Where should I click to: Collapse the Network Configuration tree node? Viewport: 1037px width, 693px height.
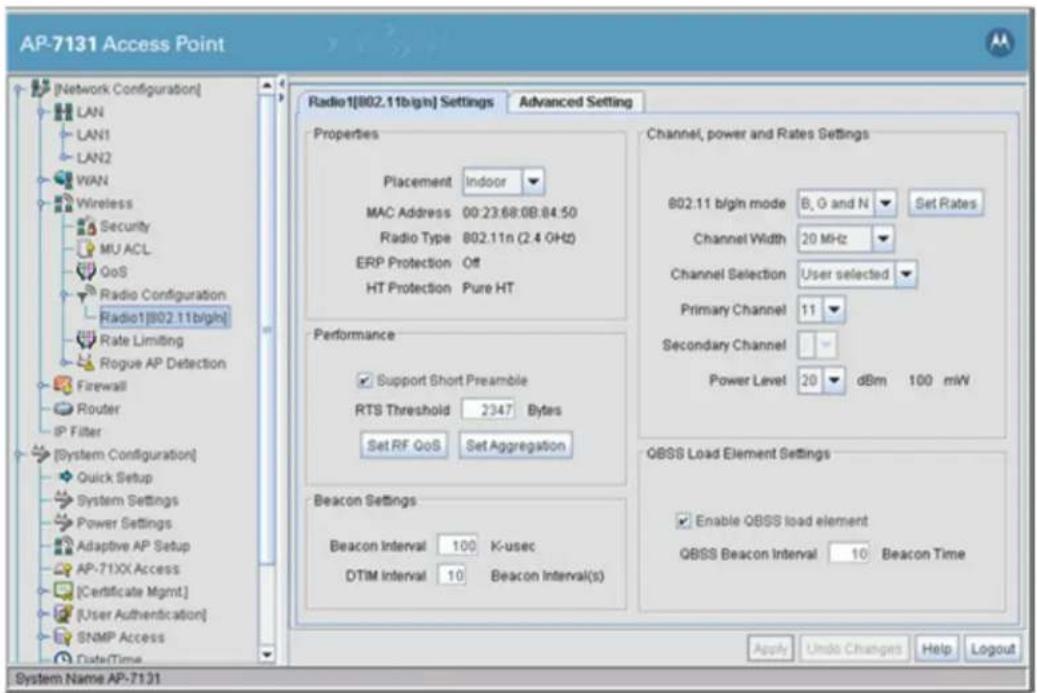pos(19,89)
